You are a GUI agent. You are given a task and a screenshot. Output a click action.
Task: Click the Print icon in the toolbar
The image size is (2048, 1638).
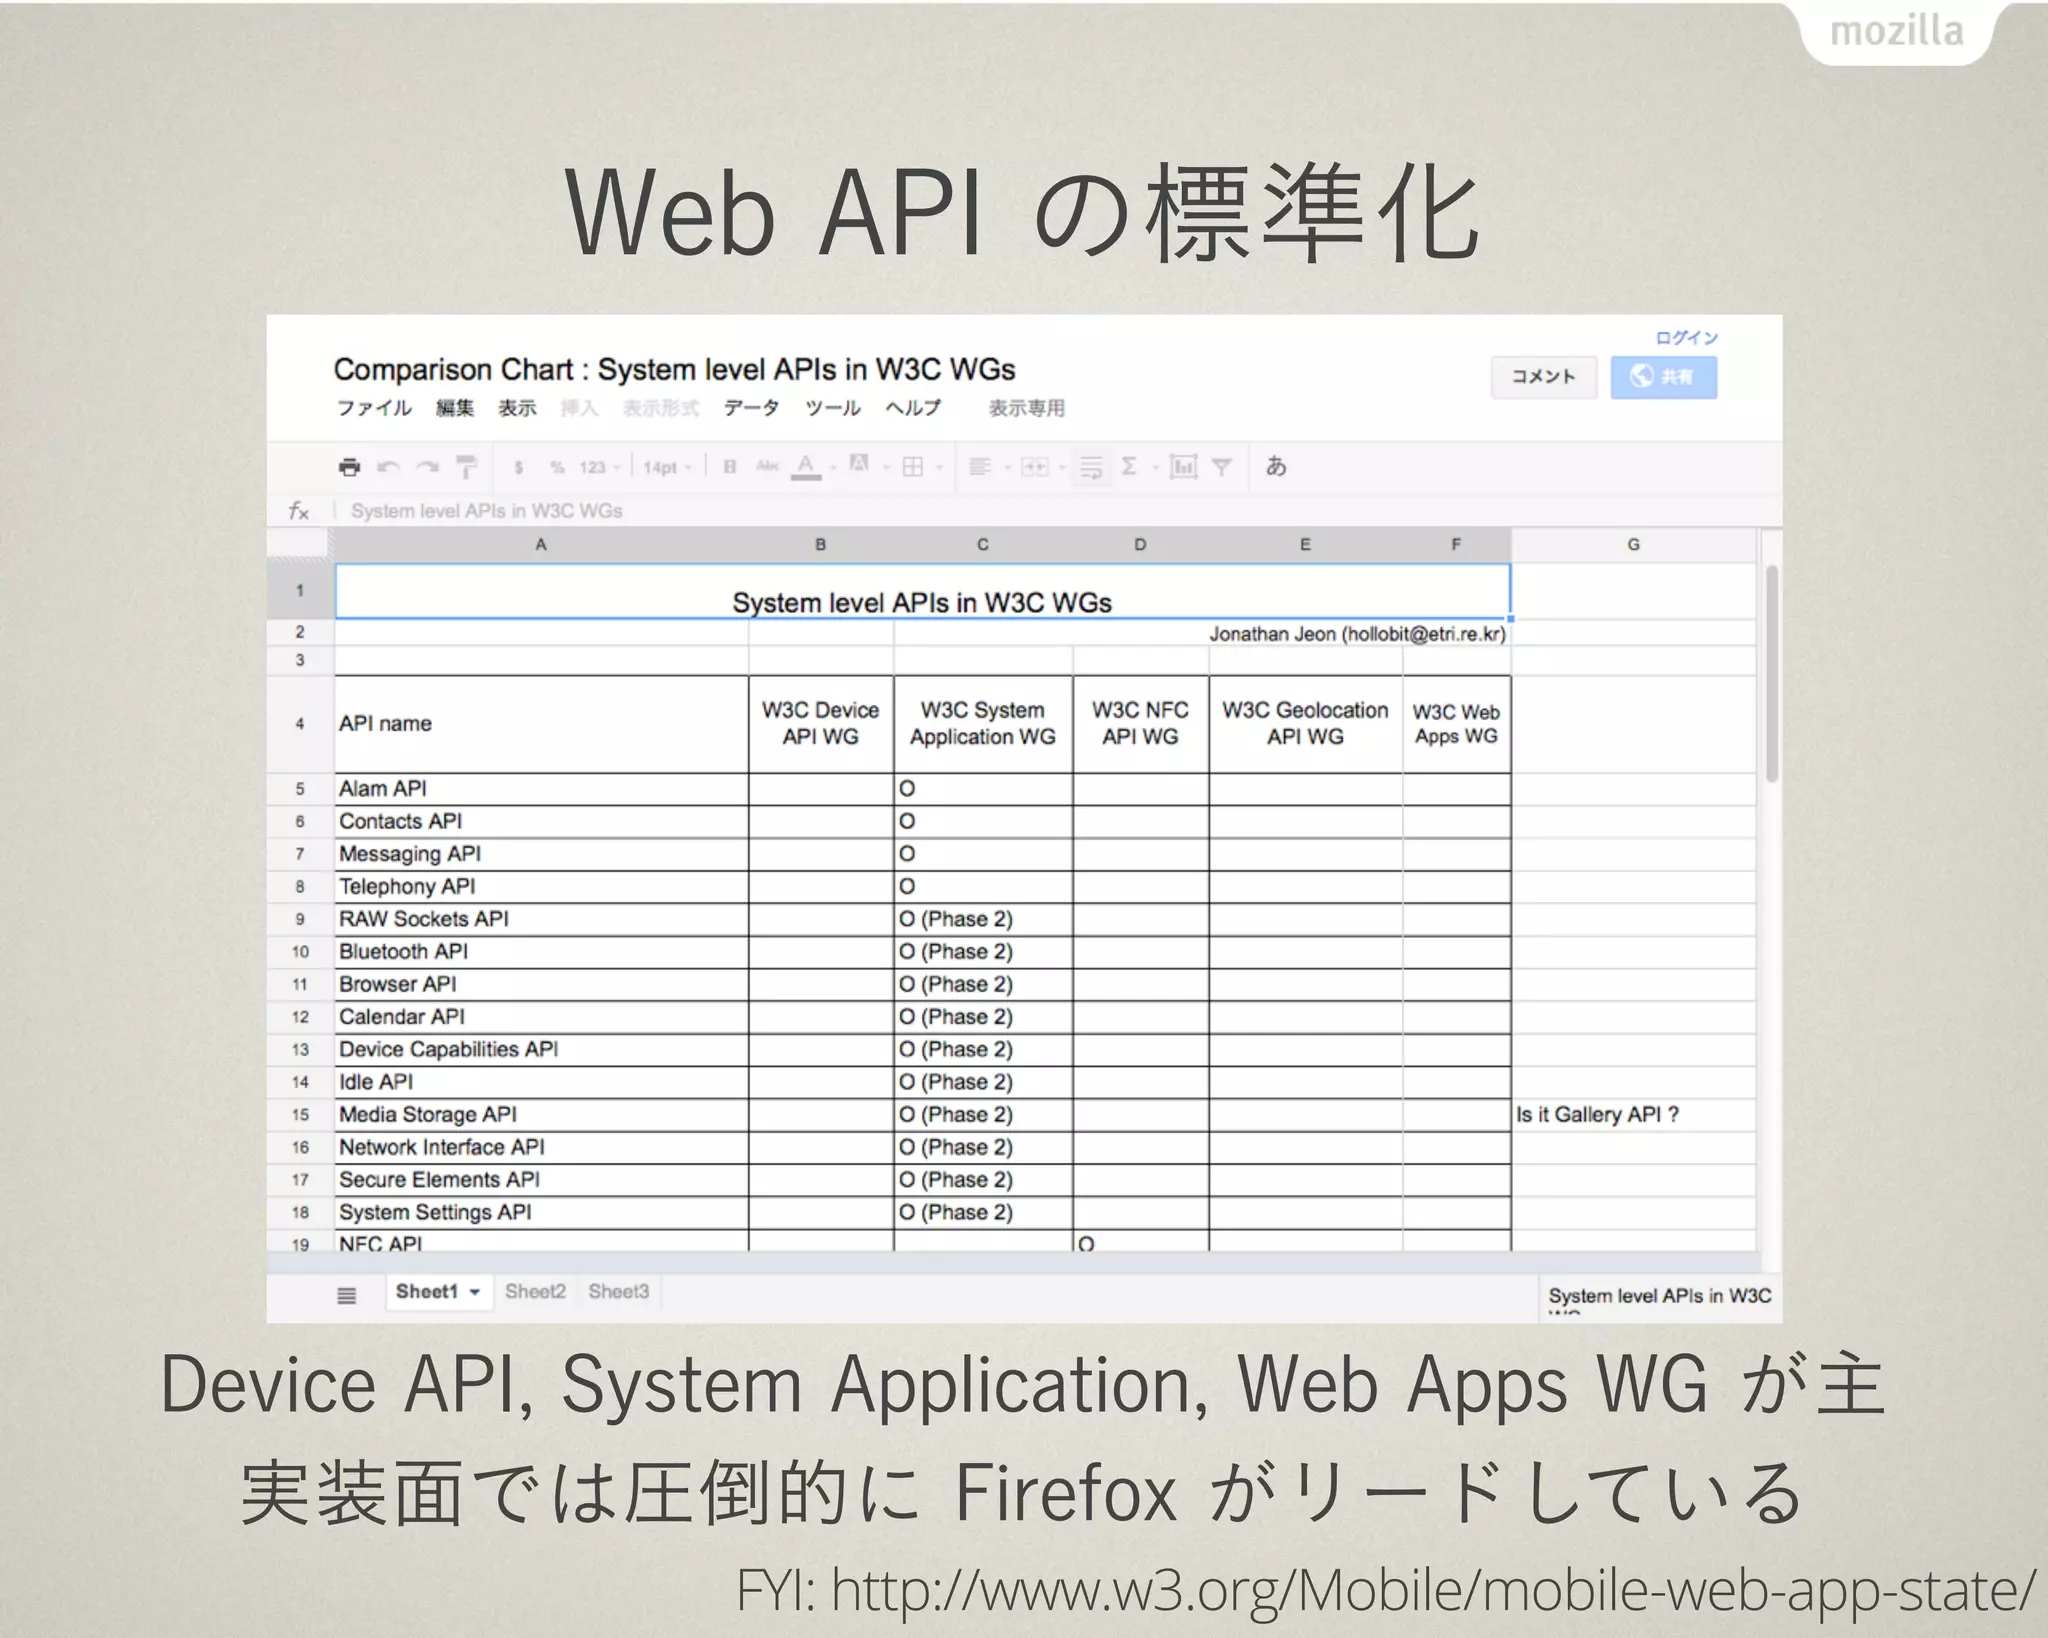tap(349, 467)
